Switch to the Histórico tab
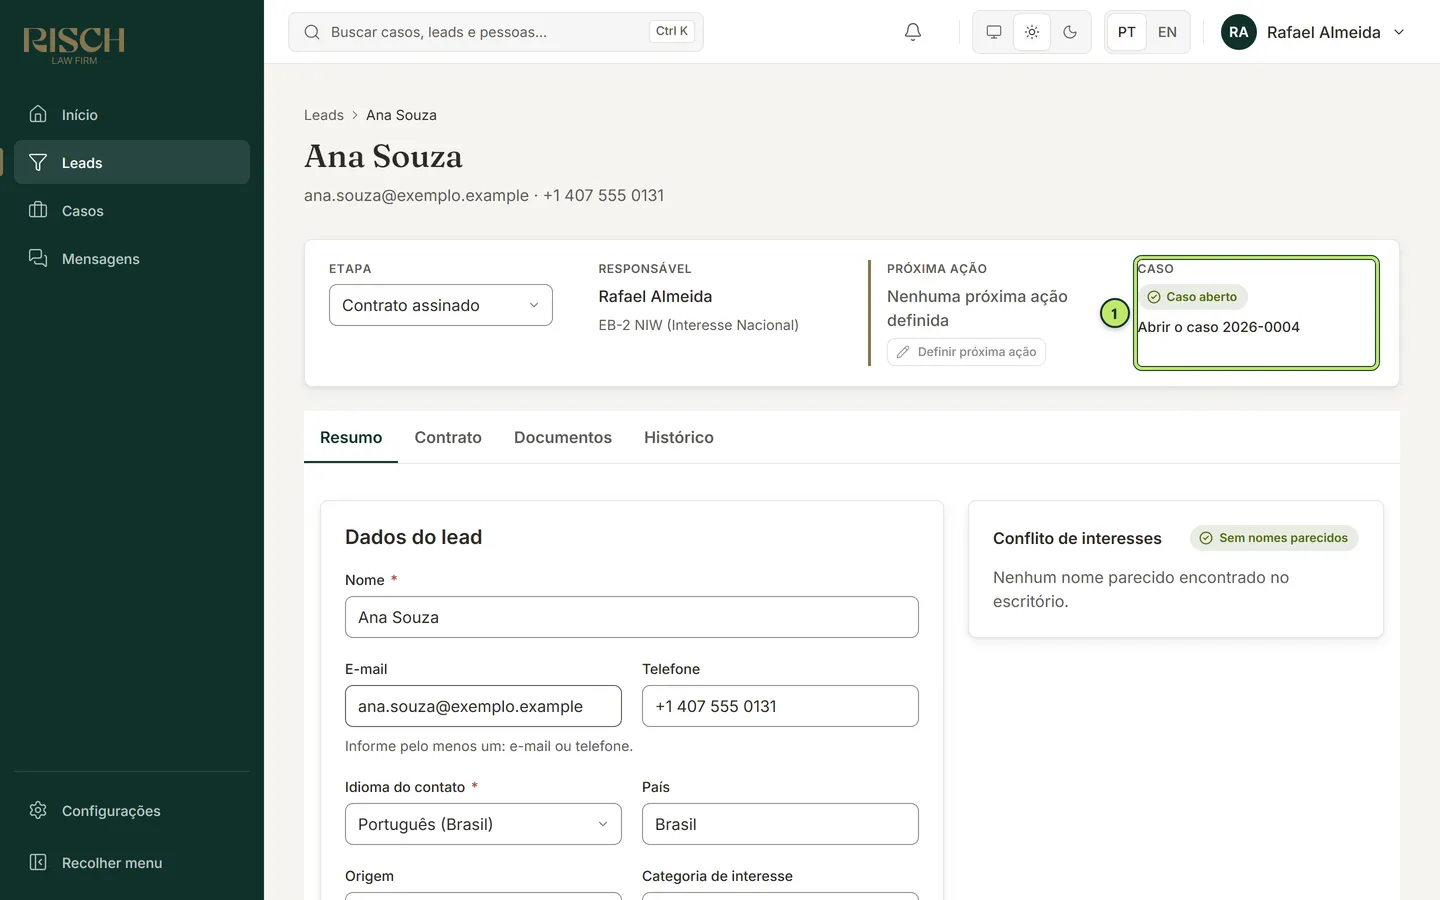 tap(679, 437)
